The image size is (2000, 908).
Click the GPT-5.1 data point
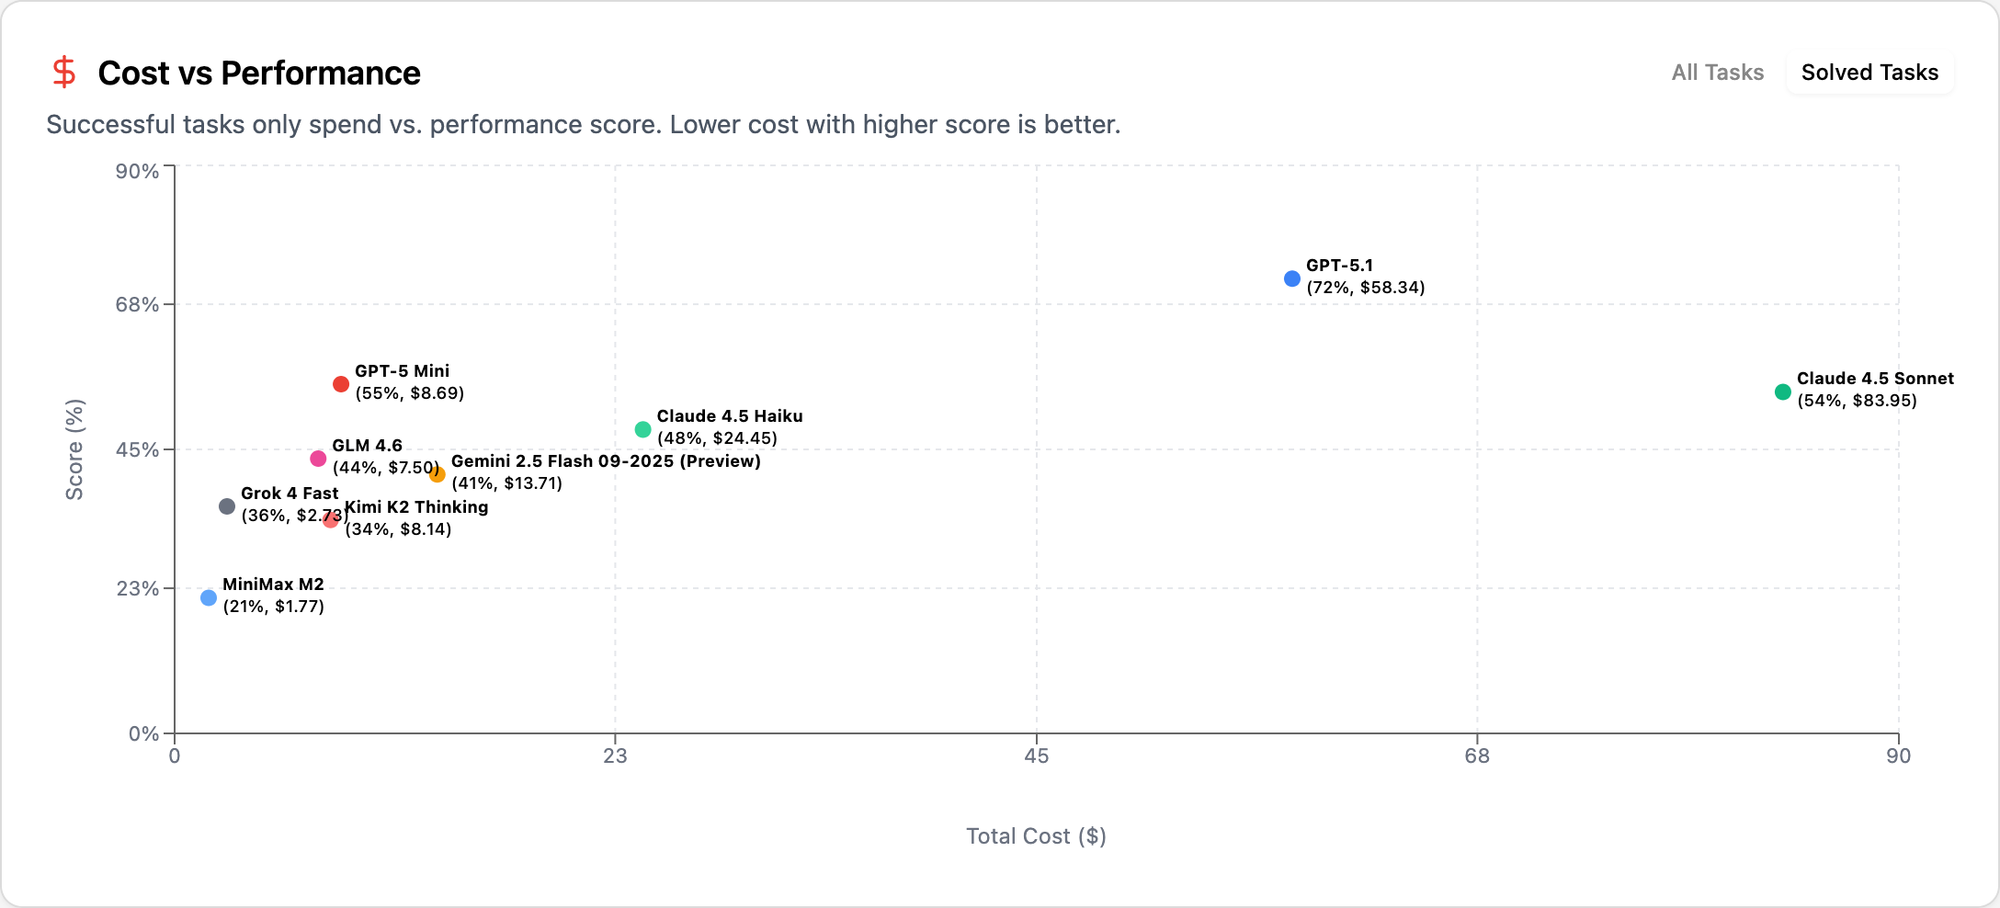click(1292, 279)
